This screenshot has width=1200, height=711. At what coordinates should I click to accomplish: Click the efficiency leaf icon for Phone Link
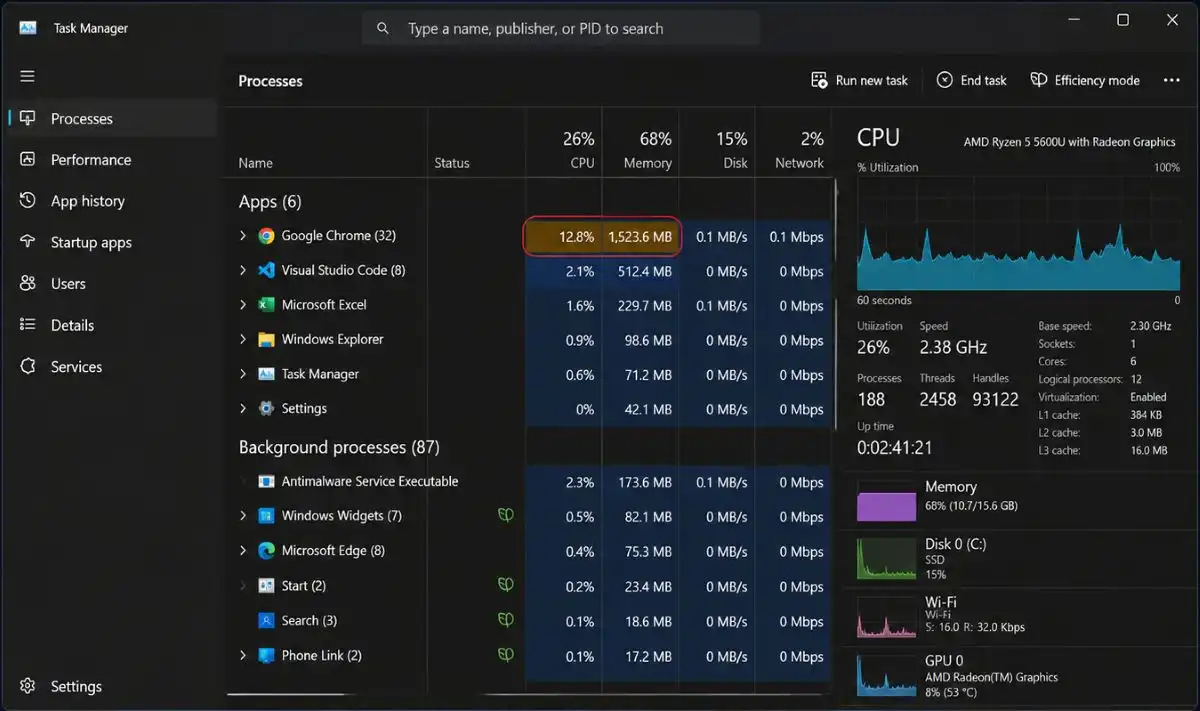[506, 655]
